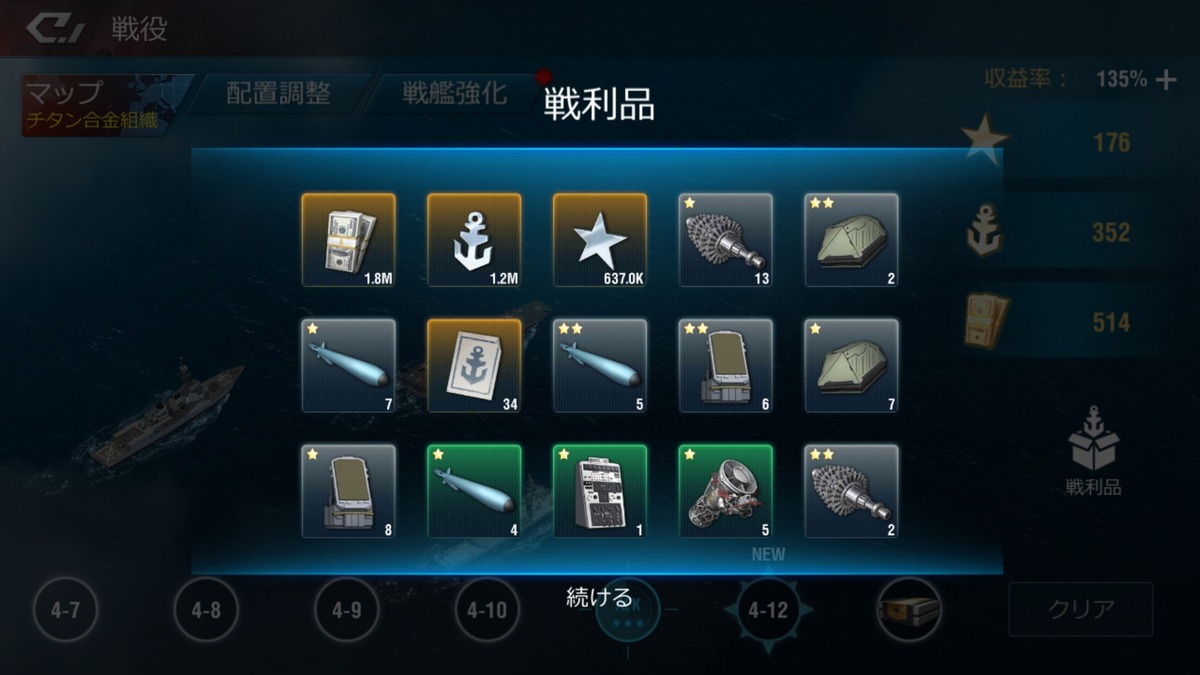The height and width of the screenshot is (675, 1200).
Task: Select stage node 4-12
Action: [x=768, y=609]
